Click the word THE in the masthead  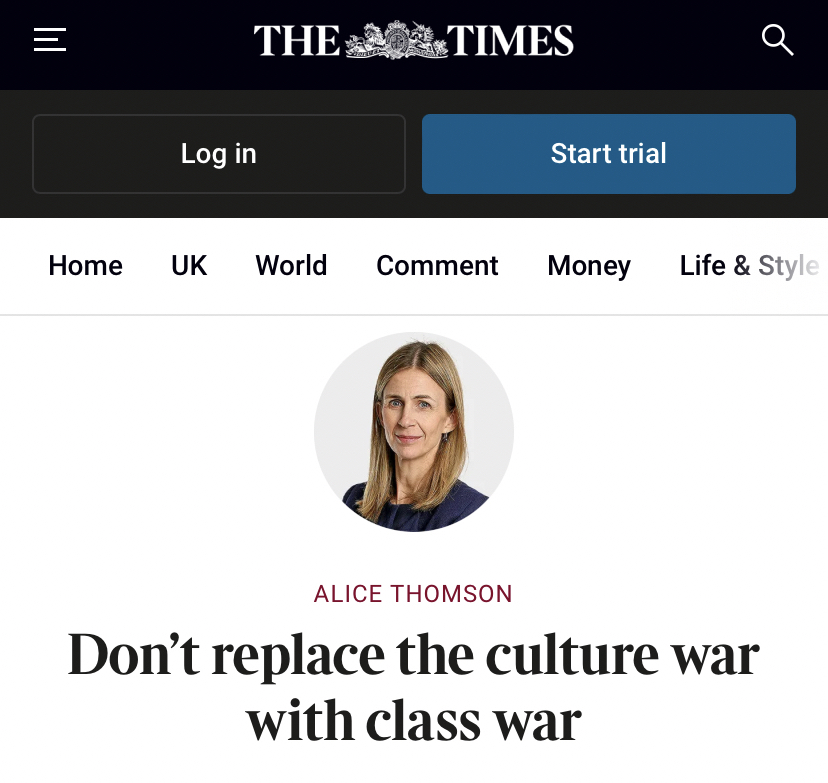(297, 41)
